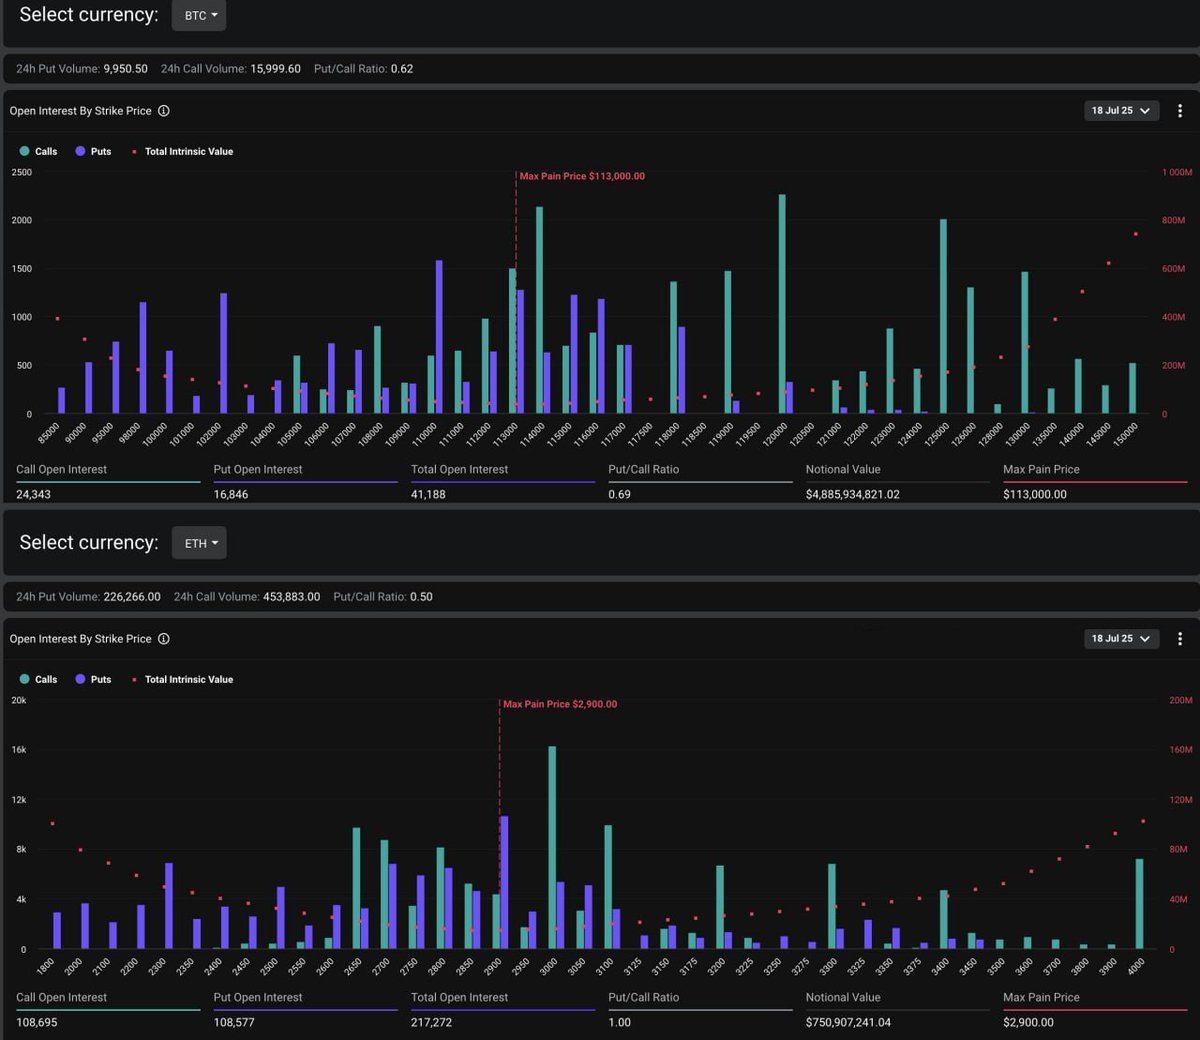
Task: Open the BTC chart's three-dot options menu
Action: click(x=1180, y=111)
